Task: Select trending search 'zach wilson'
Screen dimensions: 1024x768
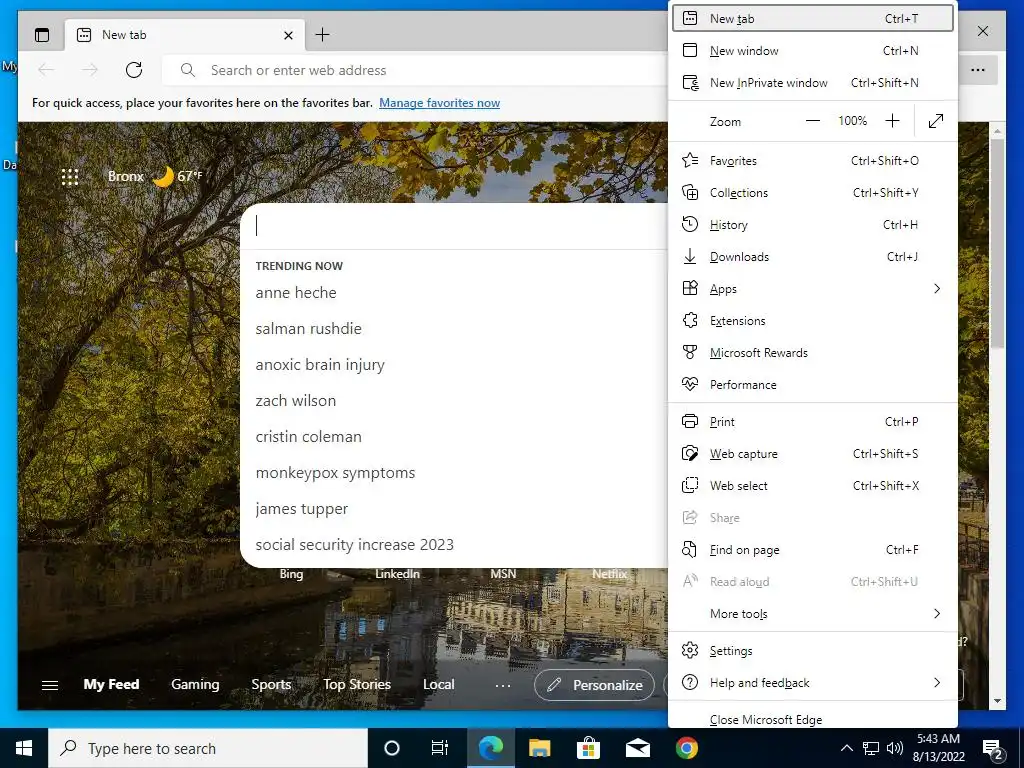Action: tap(296, 400)
